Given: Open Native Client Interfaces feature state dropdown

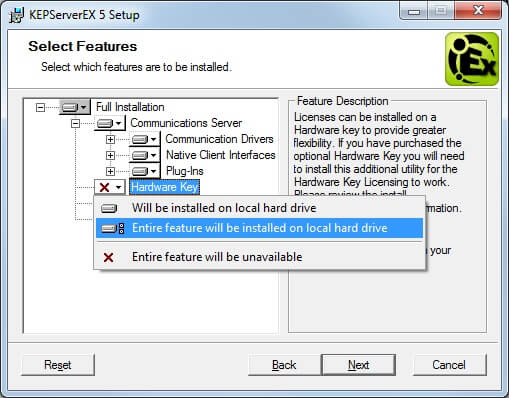Looking at the screenshot, I should point(145,155).
